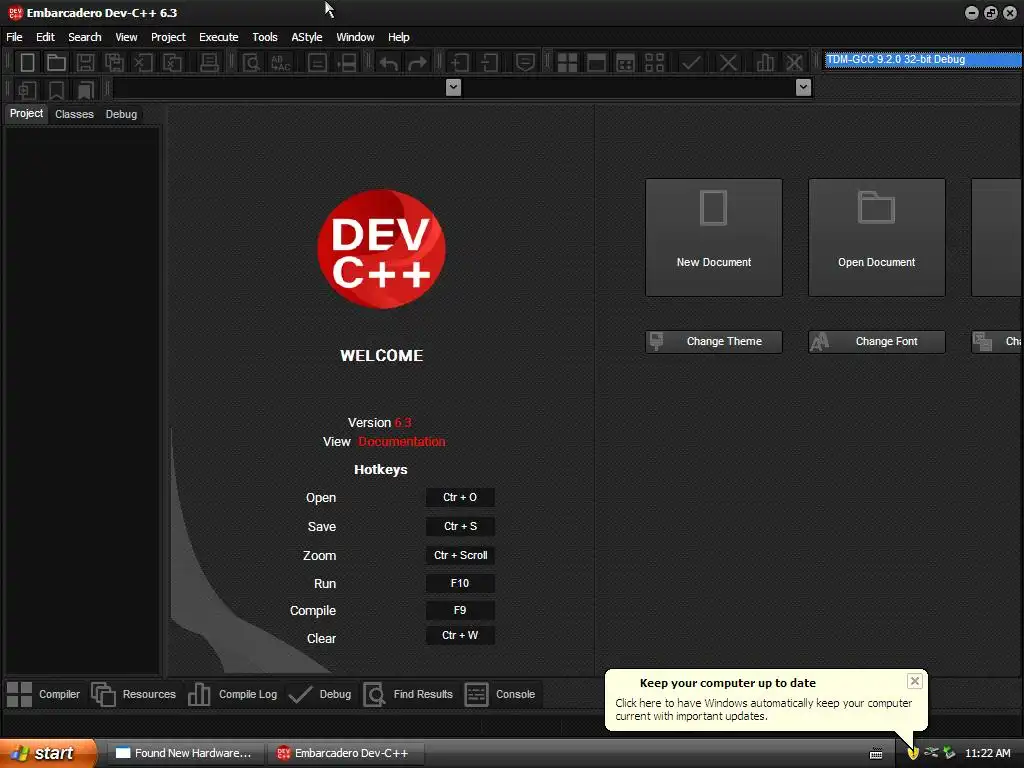This screenshot has height=768, width=1024.
Task: Click the Change Font button
Action: pyautogui.click(x=876, y=342)
